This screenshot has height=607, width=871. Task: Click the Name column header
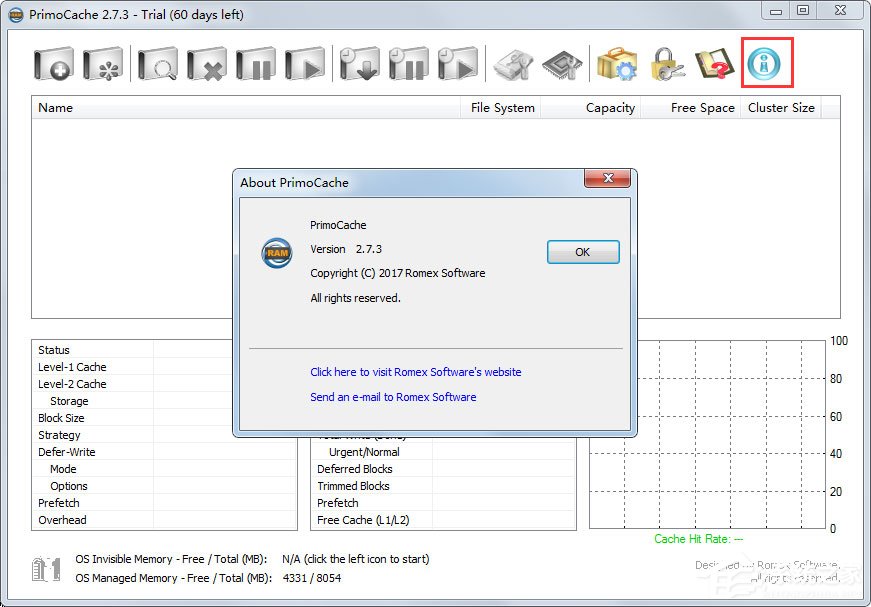(x=56, y=108)
